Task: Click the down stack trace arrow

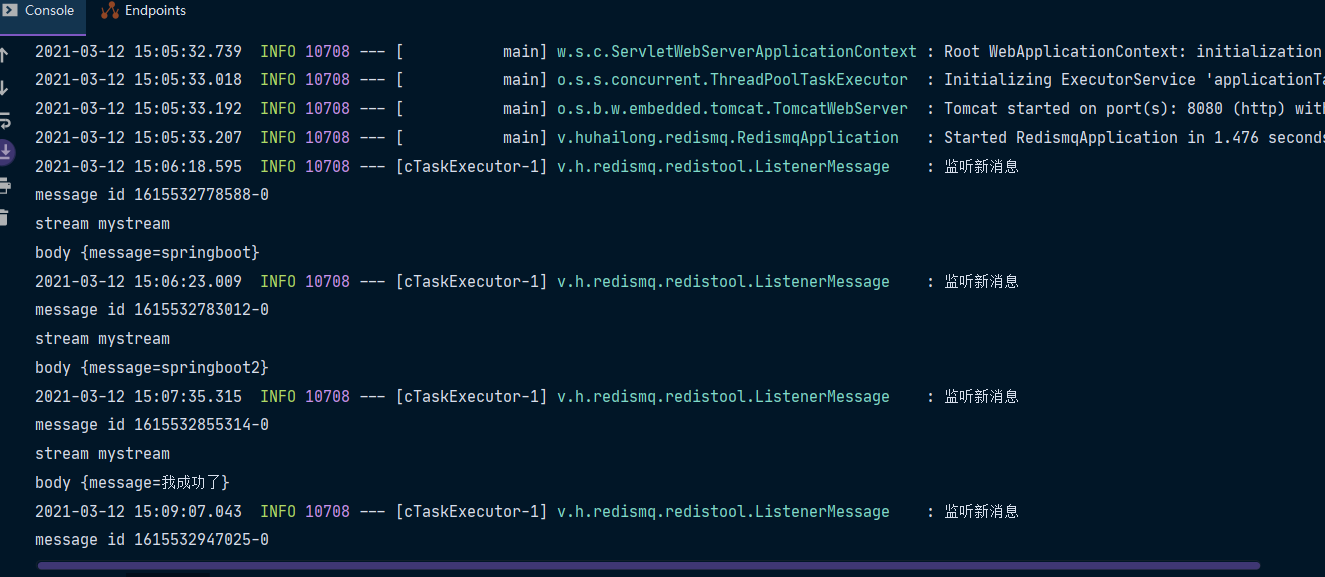Action: (4, 88)
